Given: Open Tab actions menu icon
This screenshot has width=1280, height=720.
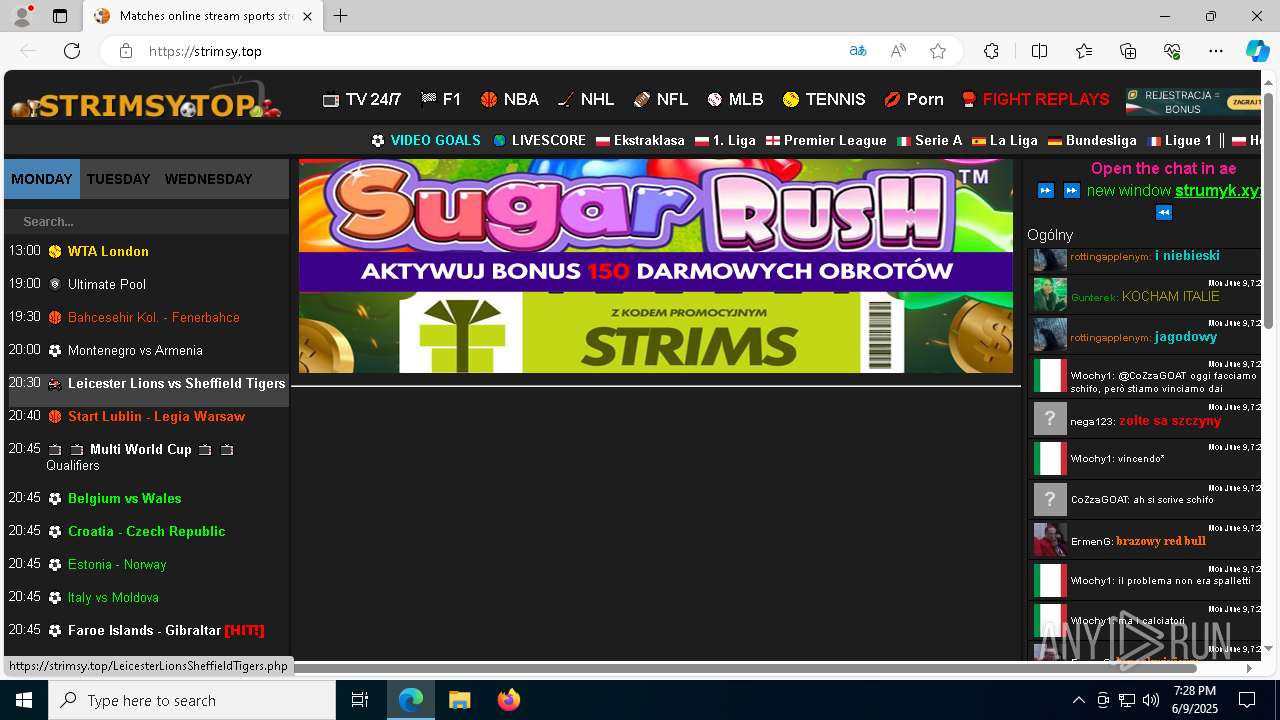Looking at the screenshot, I should 60,16.
